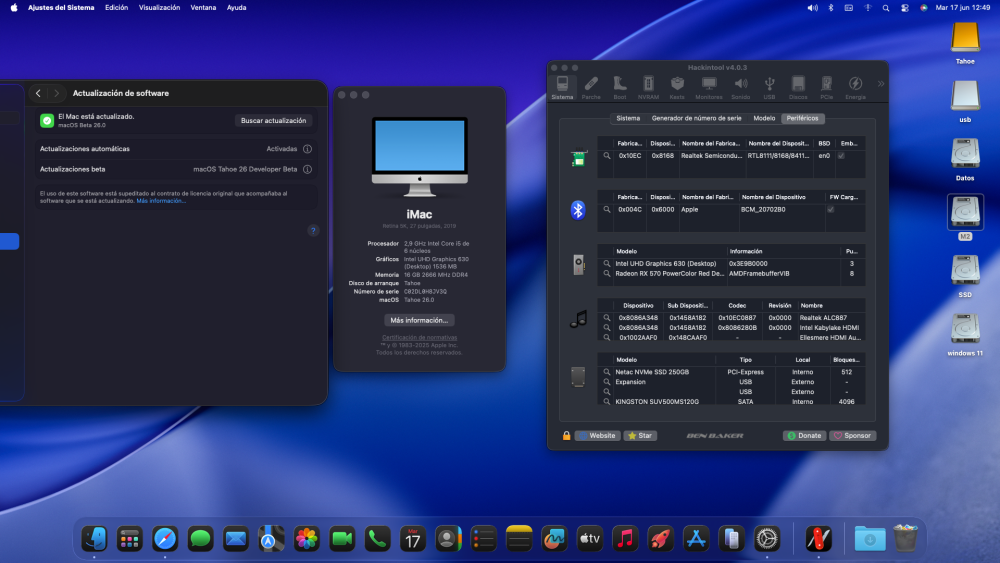Open the Edición menu in the menu bar
The height and width of the screenshot is (563, 1000).
(116, 8)
